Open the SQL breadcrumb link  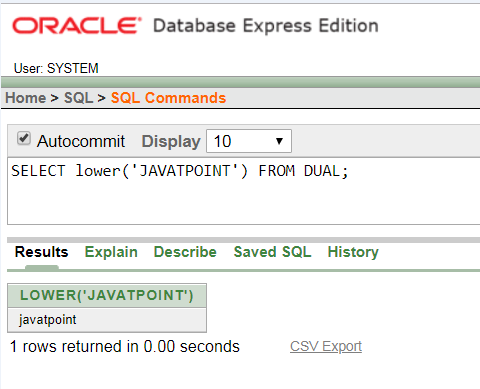pos(78,98)
